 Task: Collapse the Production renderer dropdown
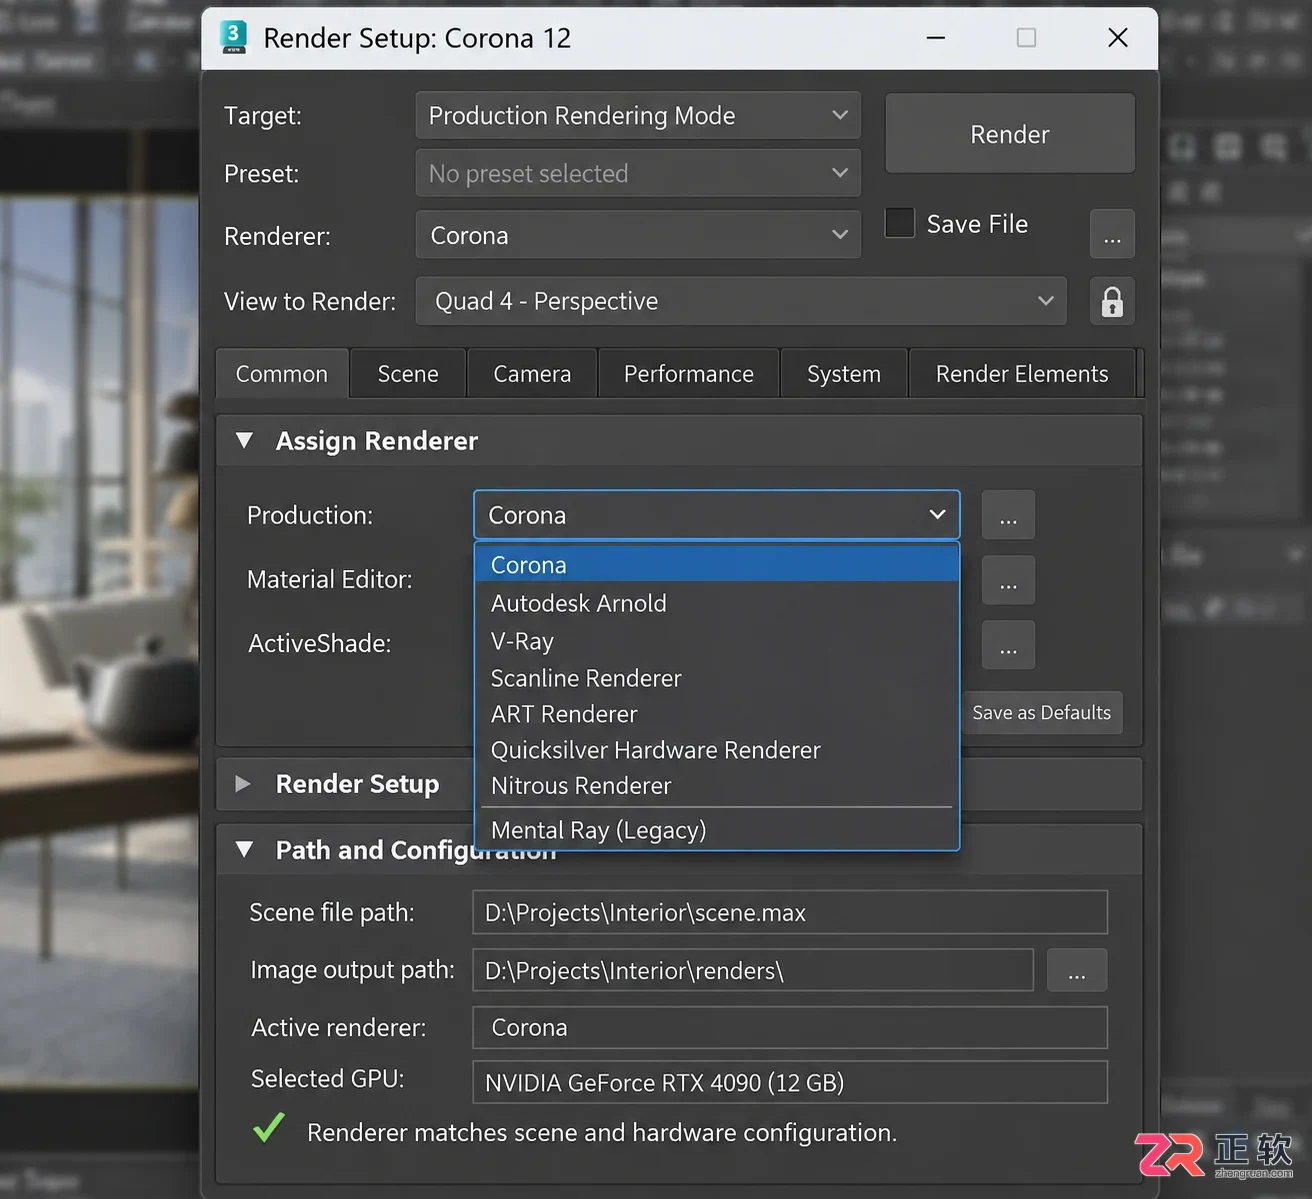pyautogui.click(x=716, y=515)
